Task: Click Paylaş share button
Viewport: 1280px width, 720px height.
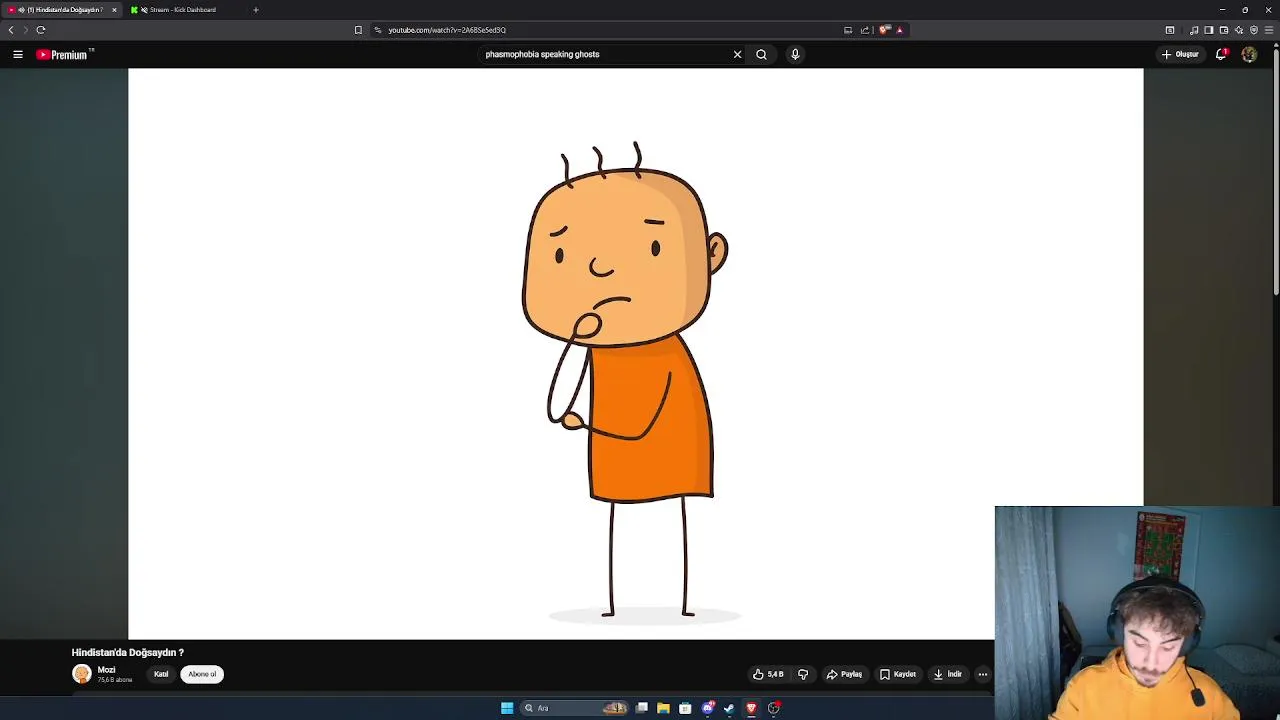Action: coord(844,674)
